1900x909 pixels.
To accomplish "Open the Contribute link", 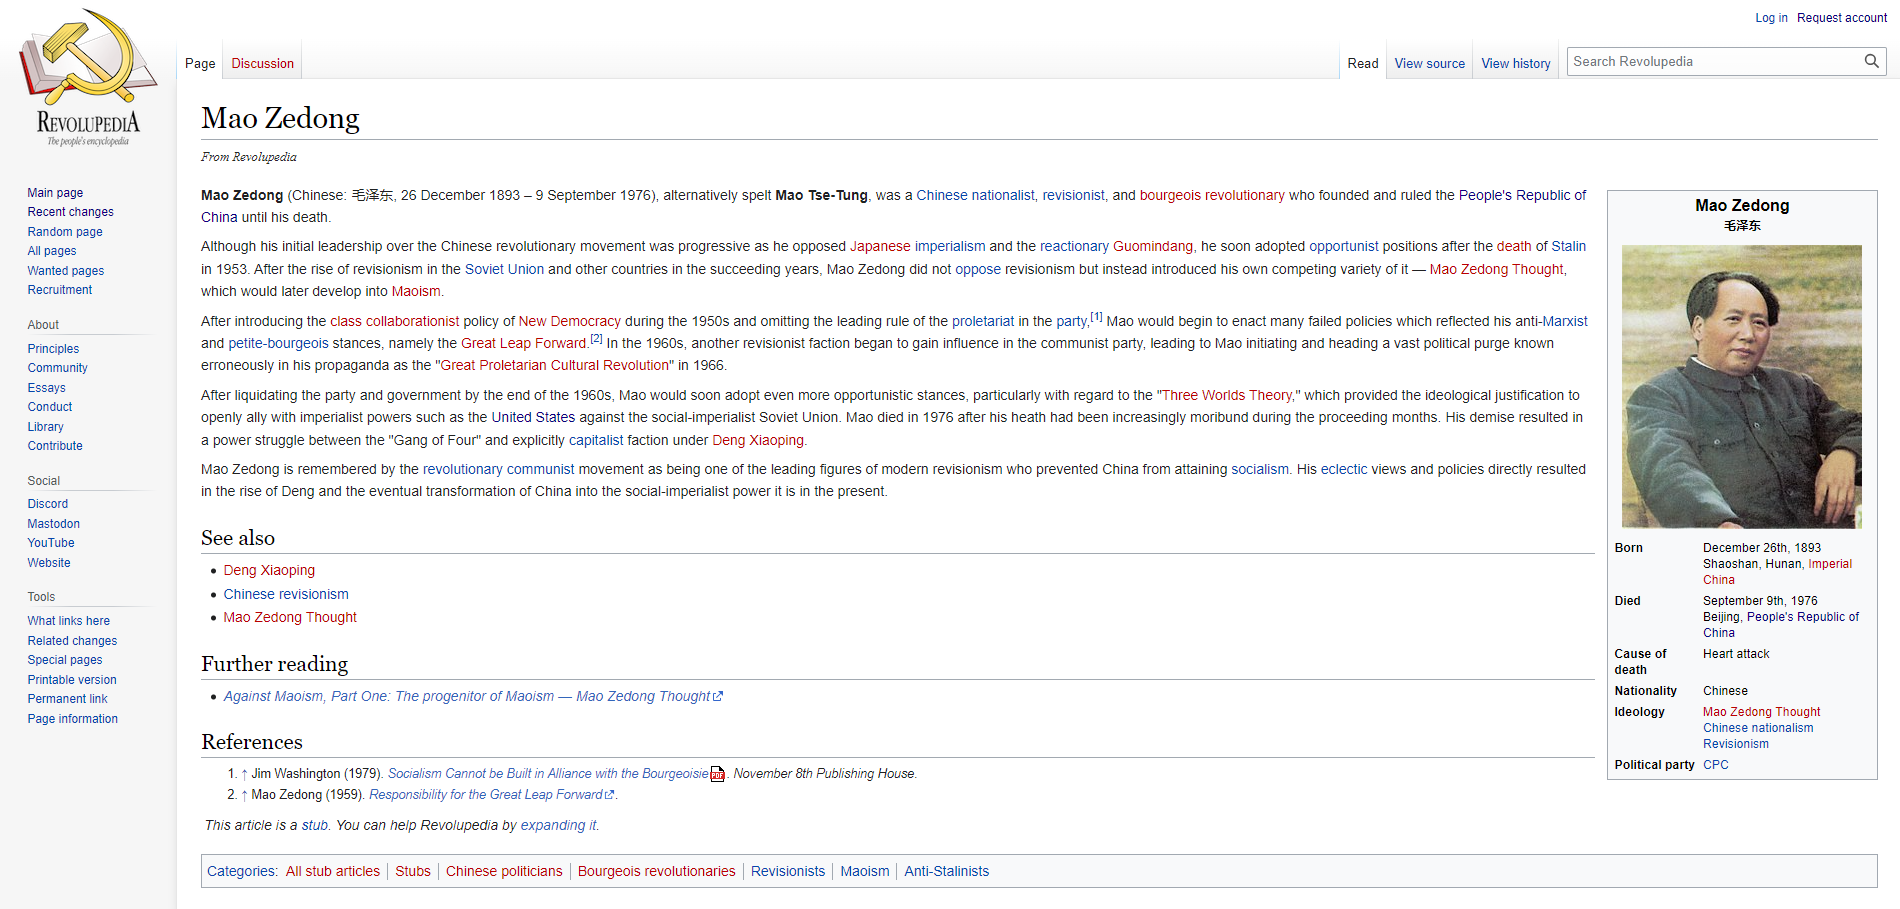I will point(55,446).
